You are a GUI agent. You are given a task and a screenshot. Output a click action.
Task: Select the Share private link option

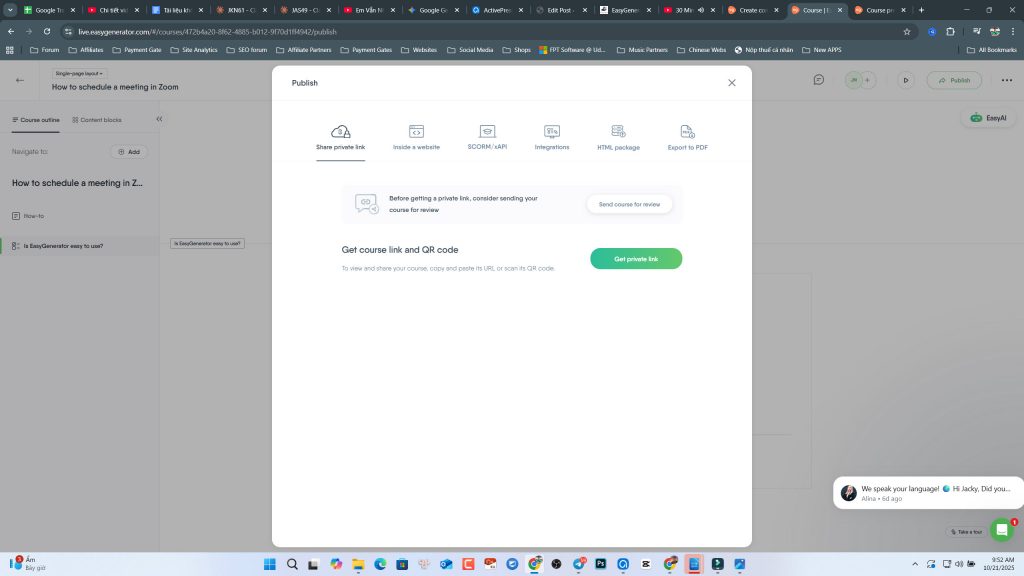340,137
